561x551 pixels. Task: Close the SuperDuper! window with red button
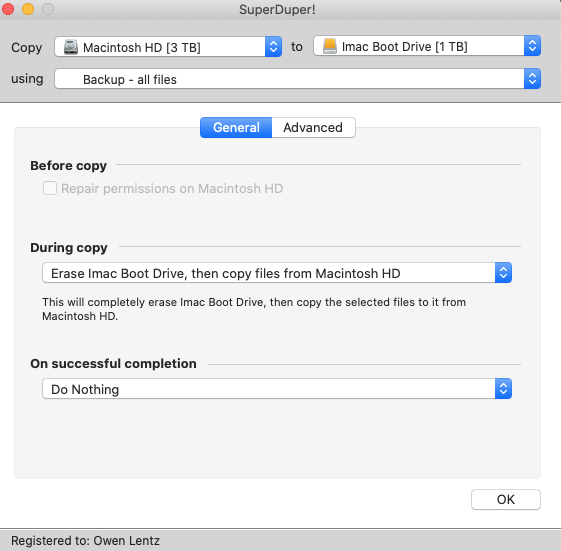click(x=8, y=9)
